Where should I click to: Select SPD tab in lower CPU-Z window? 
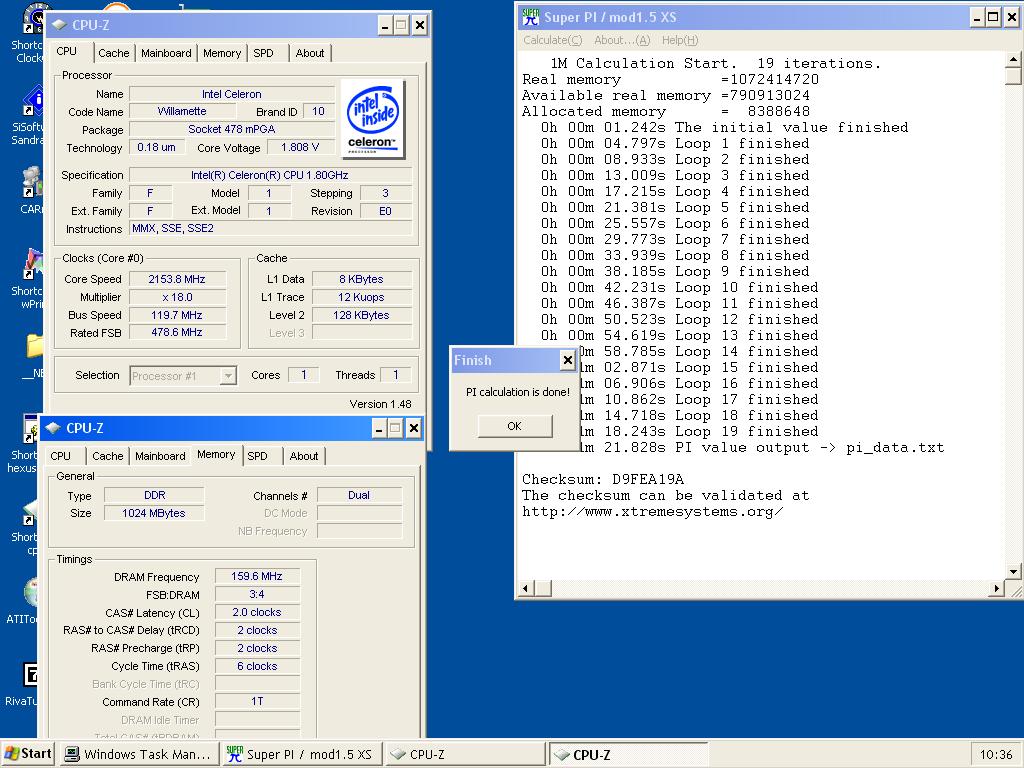257,456
